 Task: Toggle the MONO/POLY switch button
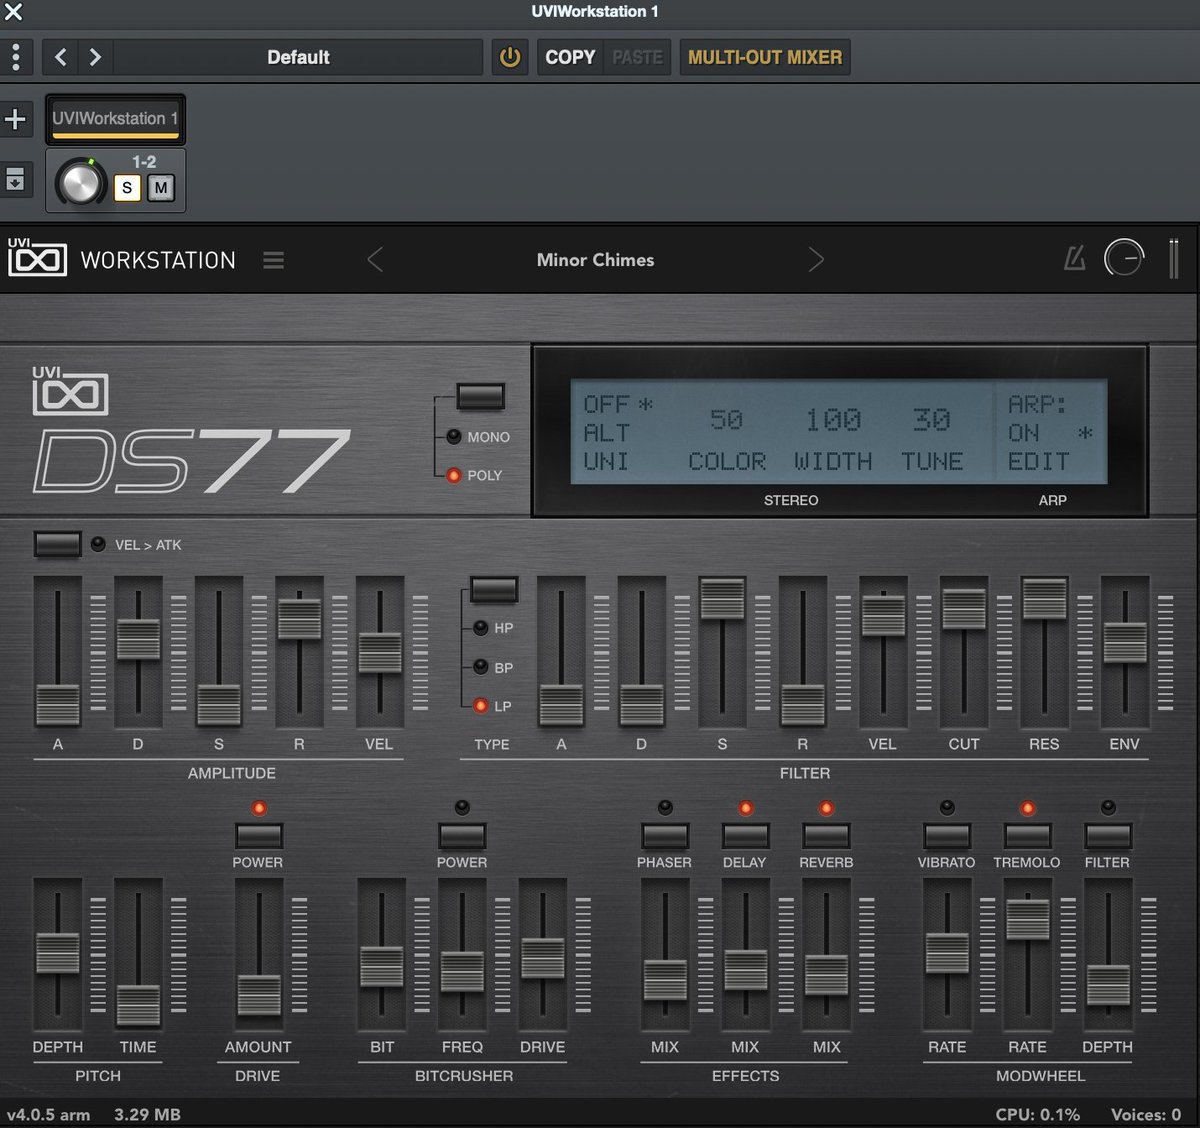click(480, 396)
